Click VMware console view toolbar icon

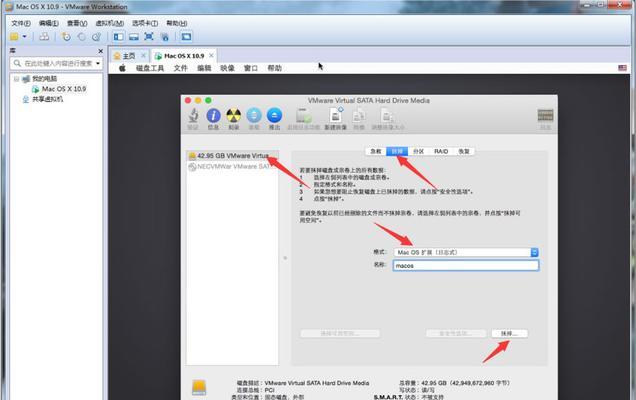(186, 37)
